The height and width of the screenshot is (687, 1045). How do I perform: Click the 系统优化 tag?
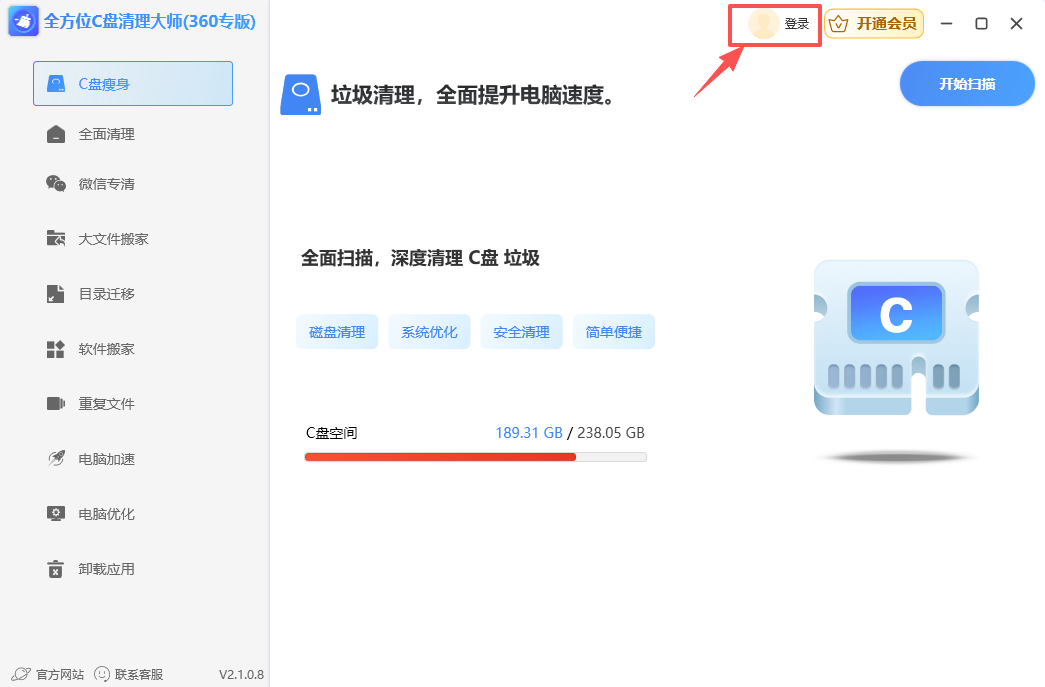(429, 332)
